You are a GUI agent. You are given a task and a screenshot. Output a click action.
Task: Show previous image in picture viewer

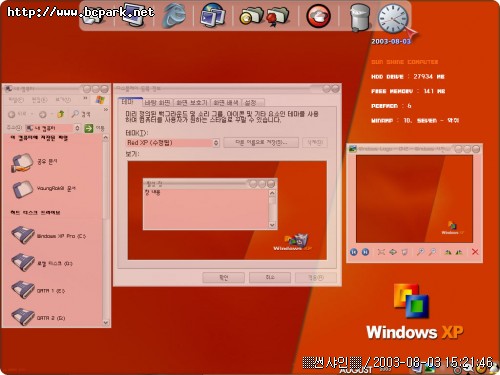pyautogui.click(x=354, y=252)
